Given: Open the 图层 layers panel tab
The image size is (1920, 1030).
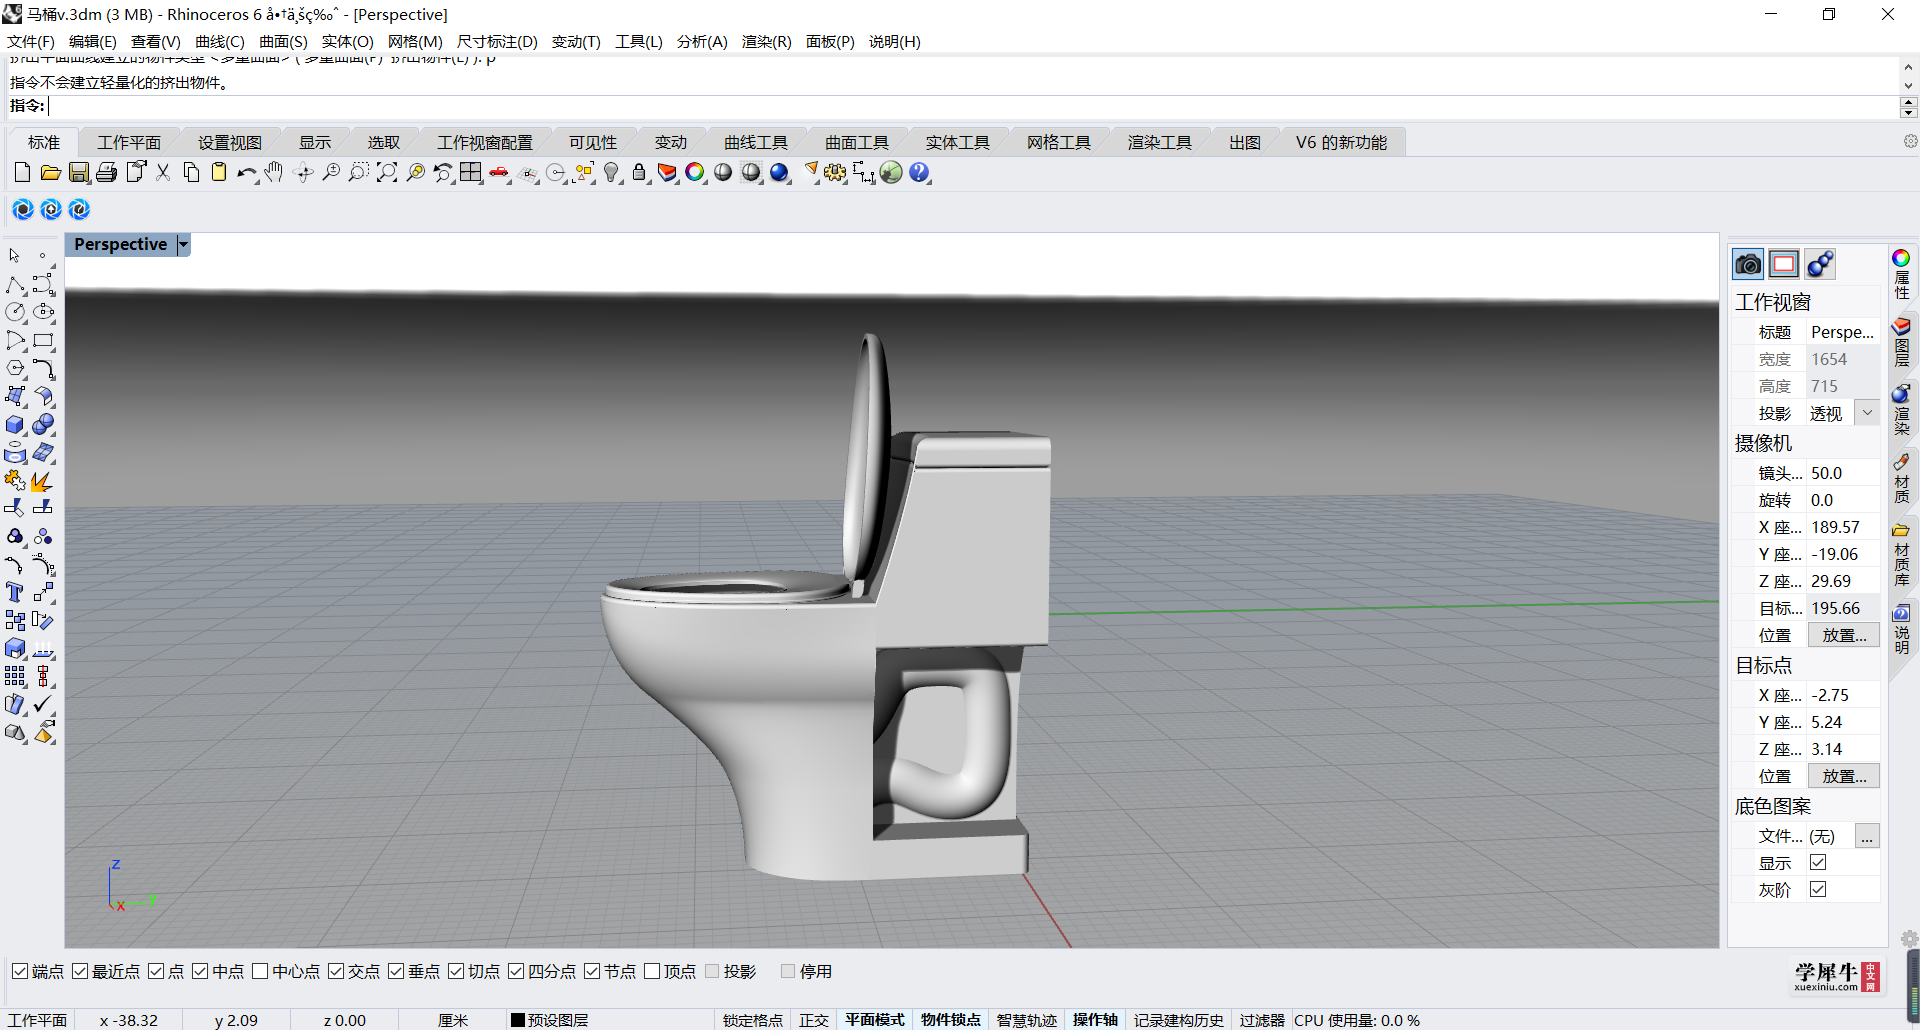Looking at the screenshot, I should click(1901, 342).
